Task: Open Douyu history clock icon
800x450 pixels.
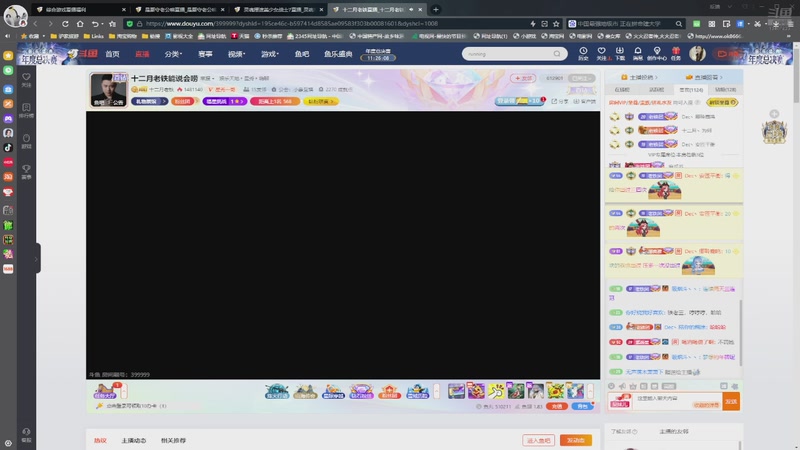Action: pos(583,53)
